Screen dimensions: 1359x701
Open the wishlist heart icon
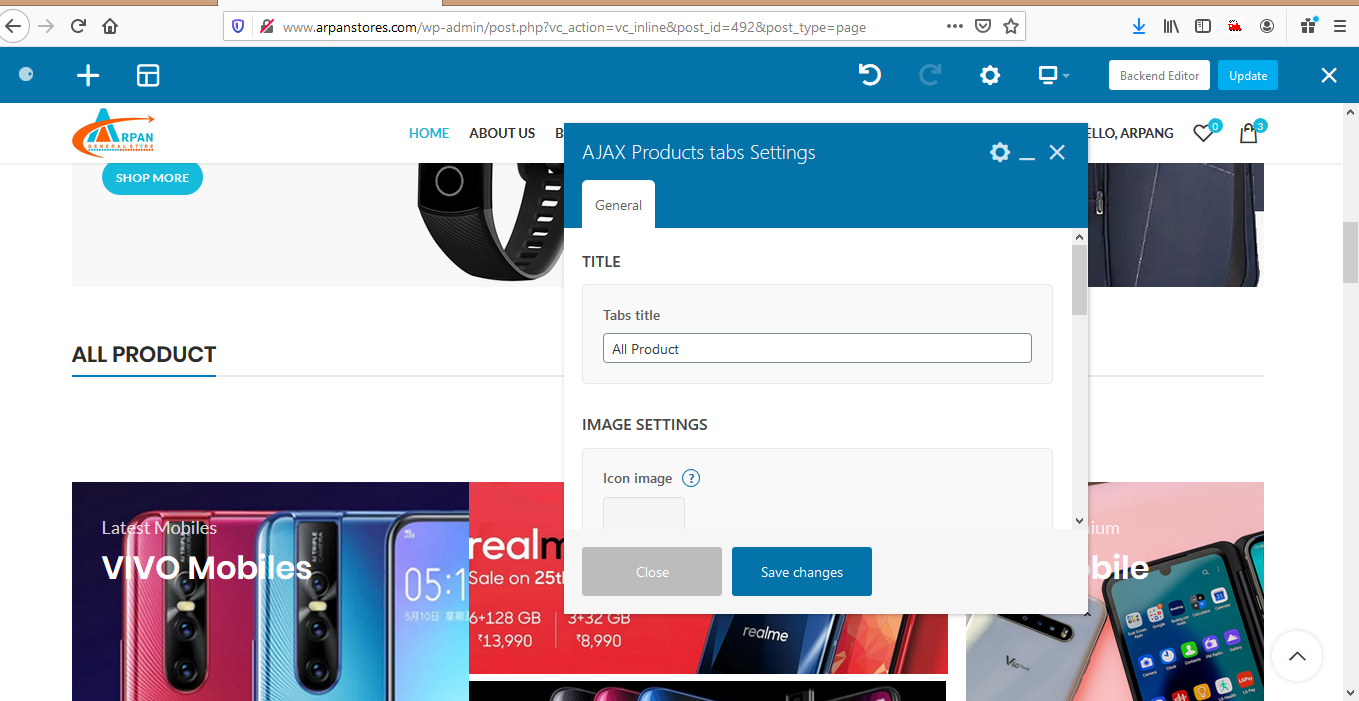click(1203, 133)
